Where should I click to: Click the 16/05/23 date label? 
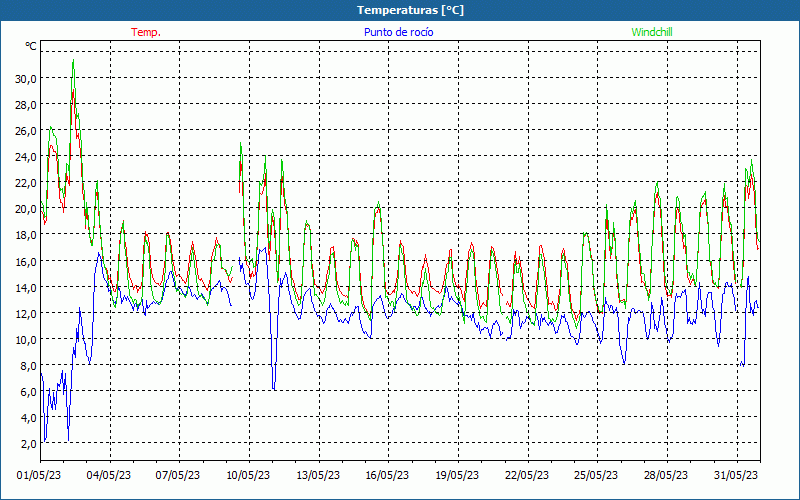click(x=387, y=475)
